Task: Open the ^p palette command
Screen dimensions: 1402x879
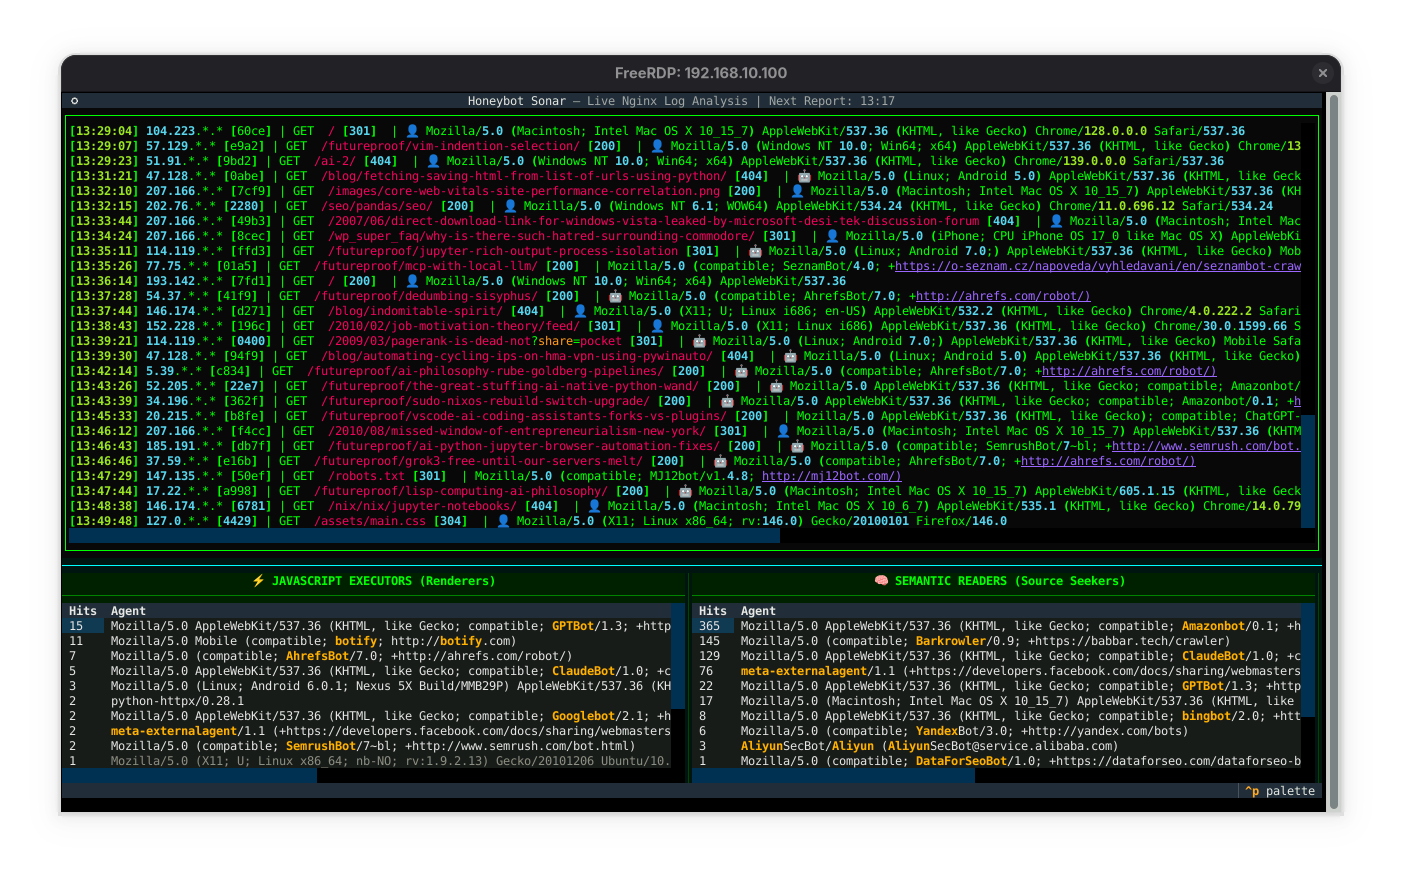Action: tap(1279, 791)
